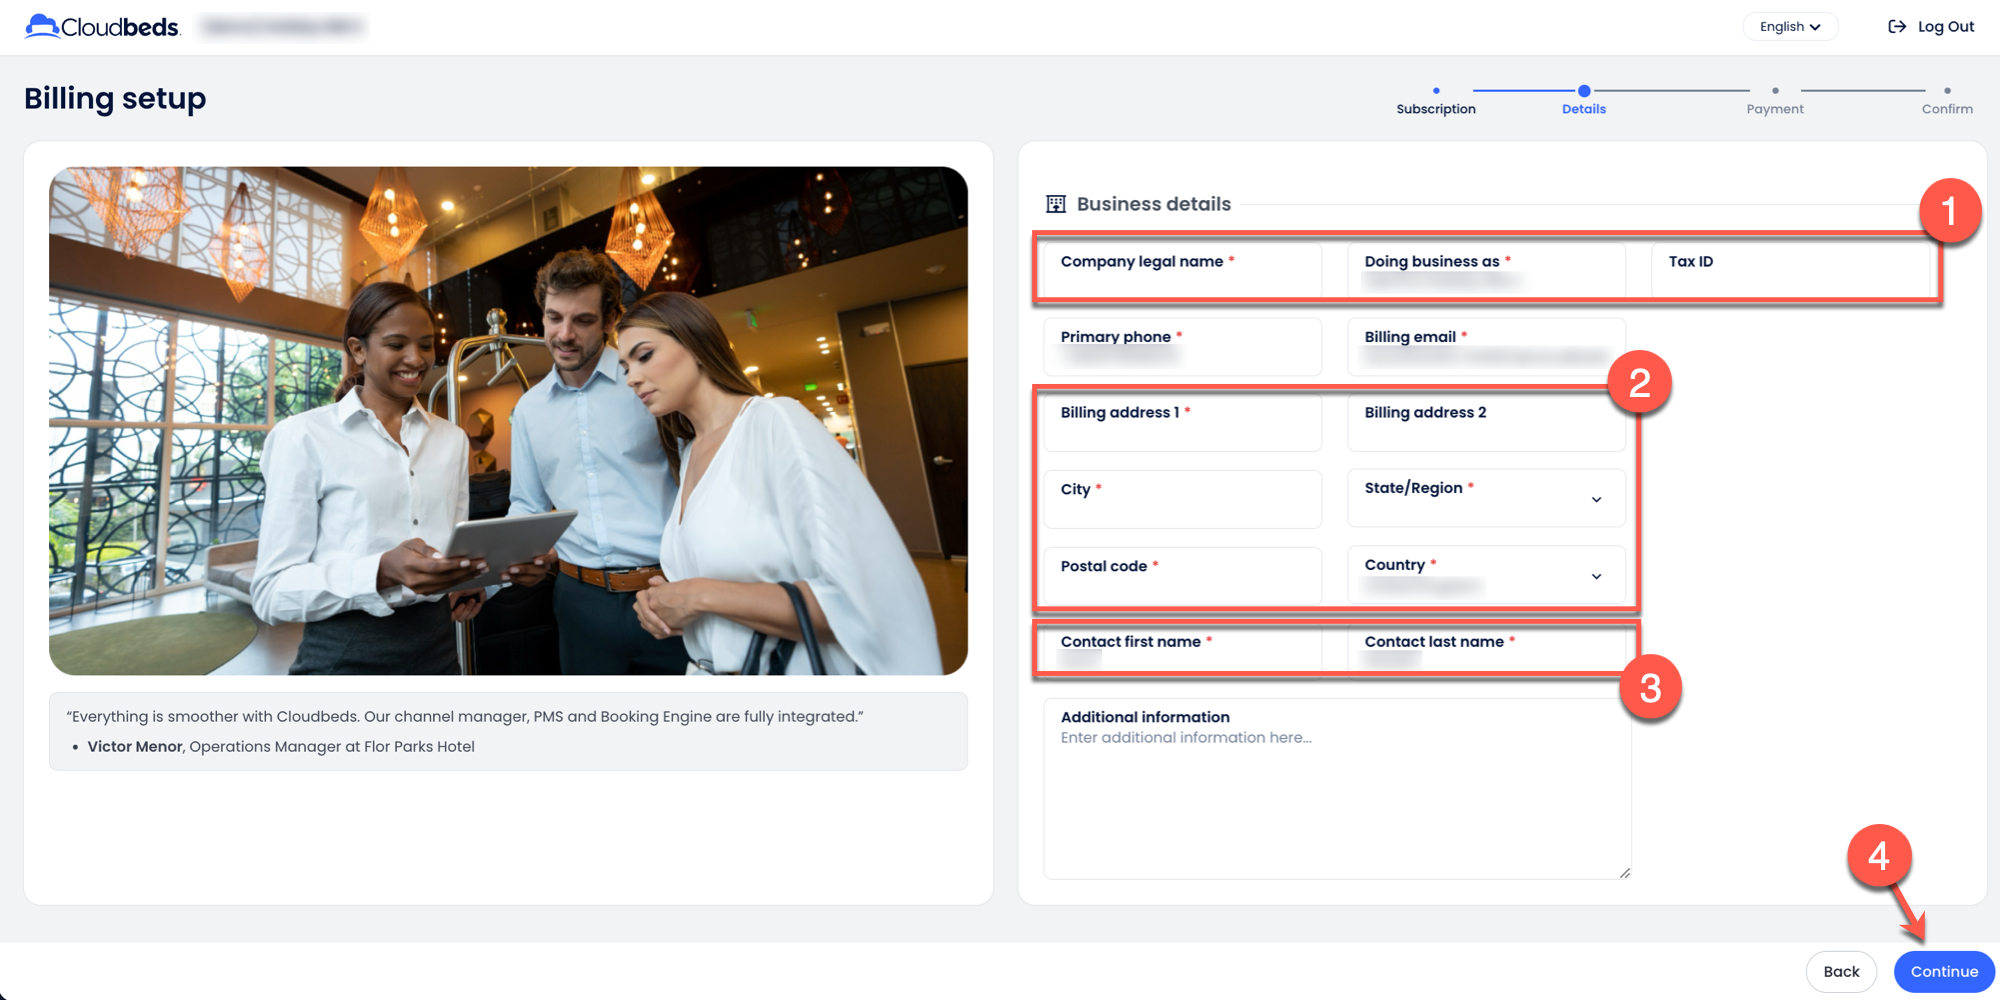Click the Business details building icon
This screenshot has width=2000, height=1000.
(1055, 204)
